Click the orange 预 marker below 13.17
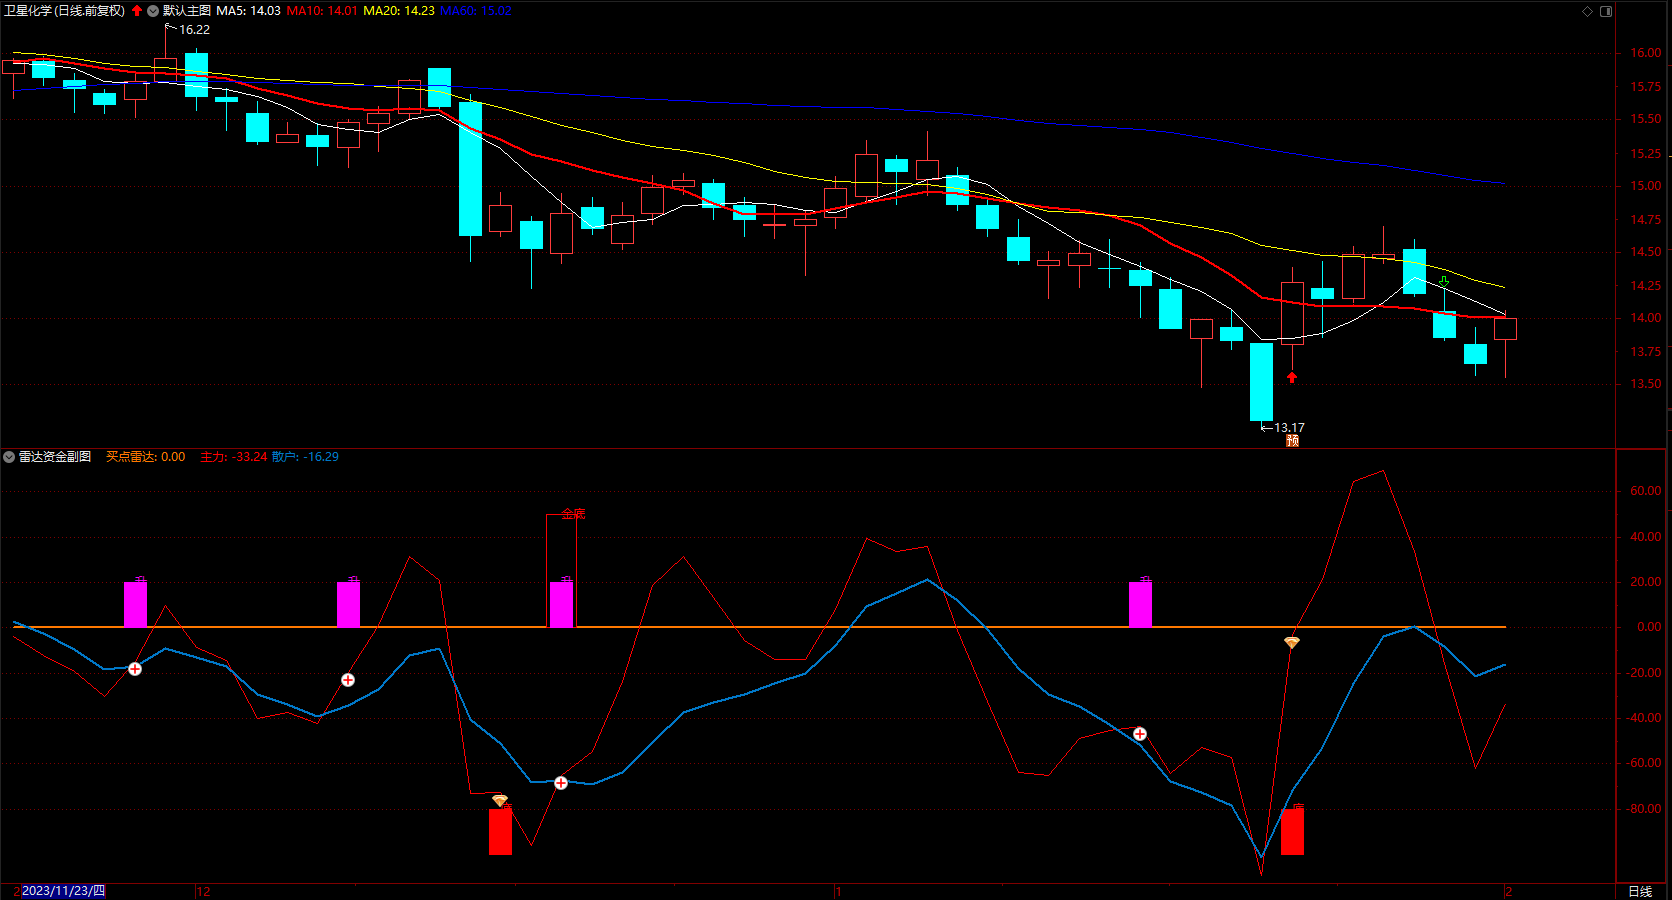The width and height of the screenshot is (1672, 900). (1292, 441)
